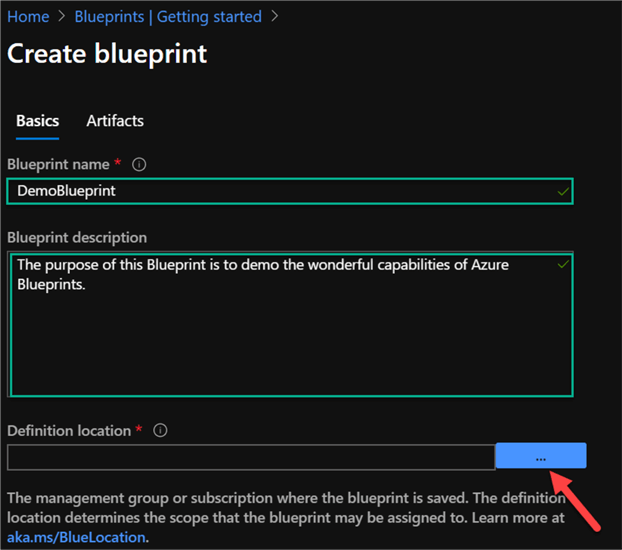This screenshot has width=622, height=550.
Task: Switch to the Basics tab
Action: tap(37, 121)
